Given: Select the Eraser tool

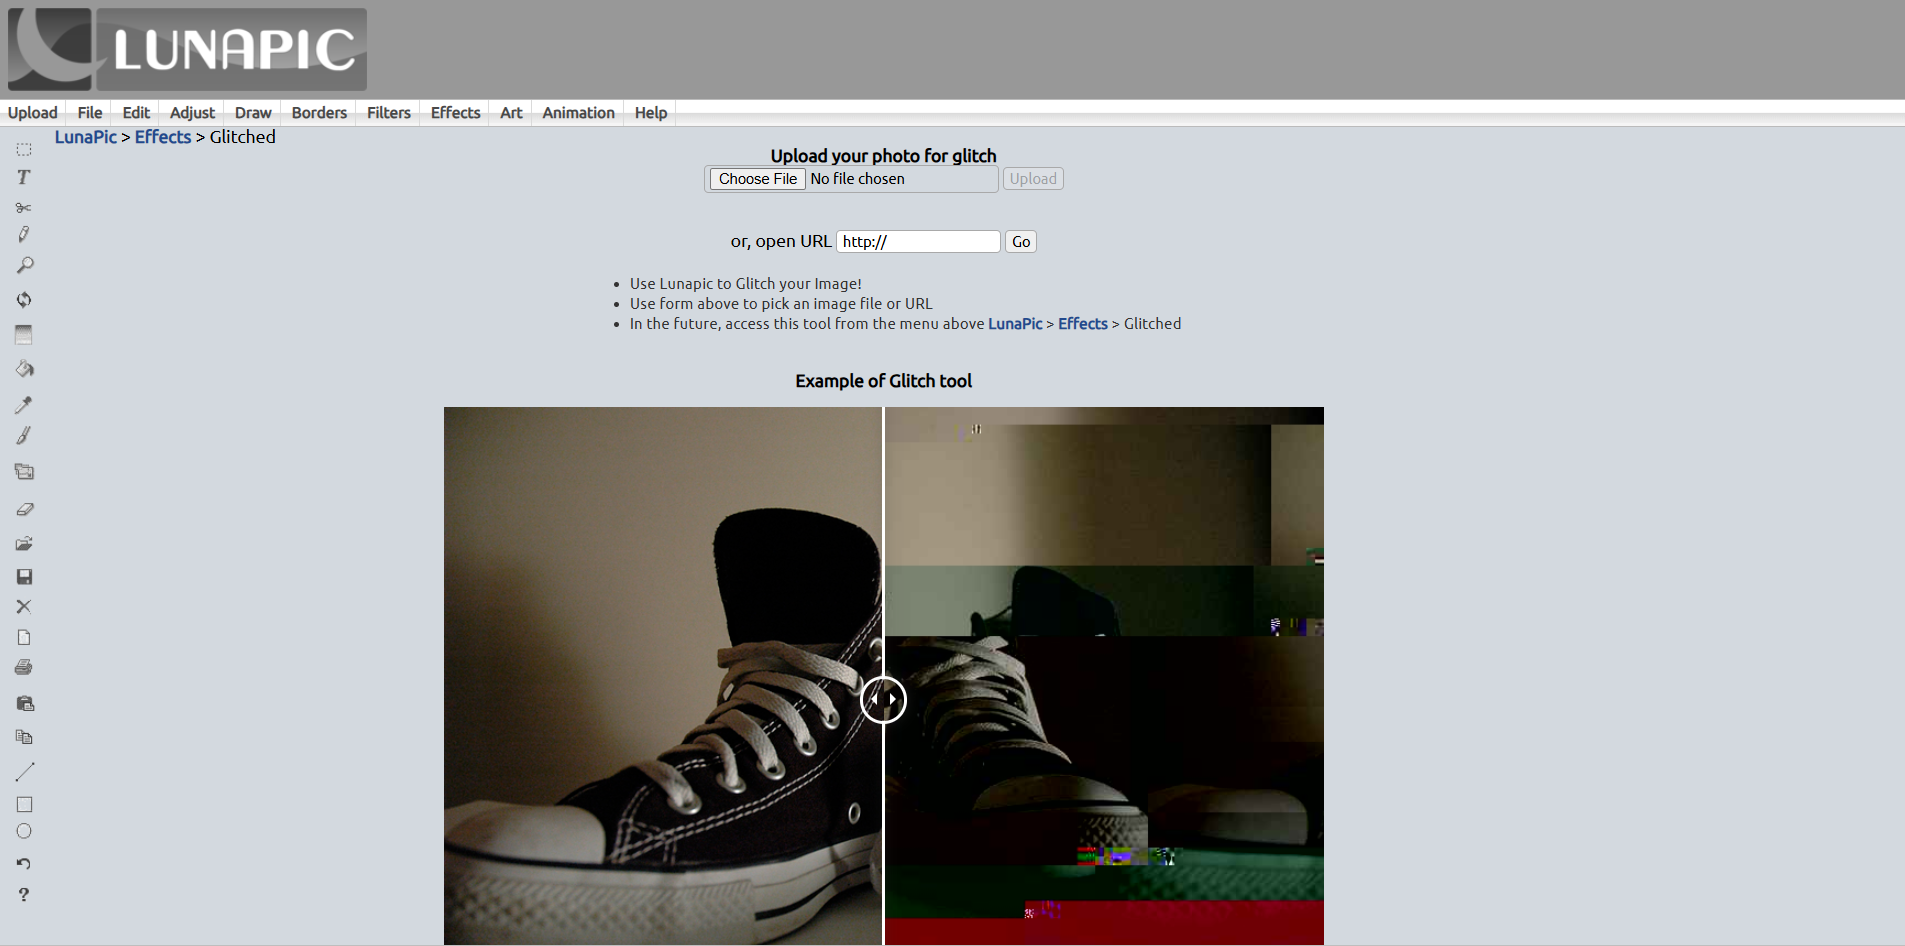Looking at the screenshot, I should tap(24, 509).
